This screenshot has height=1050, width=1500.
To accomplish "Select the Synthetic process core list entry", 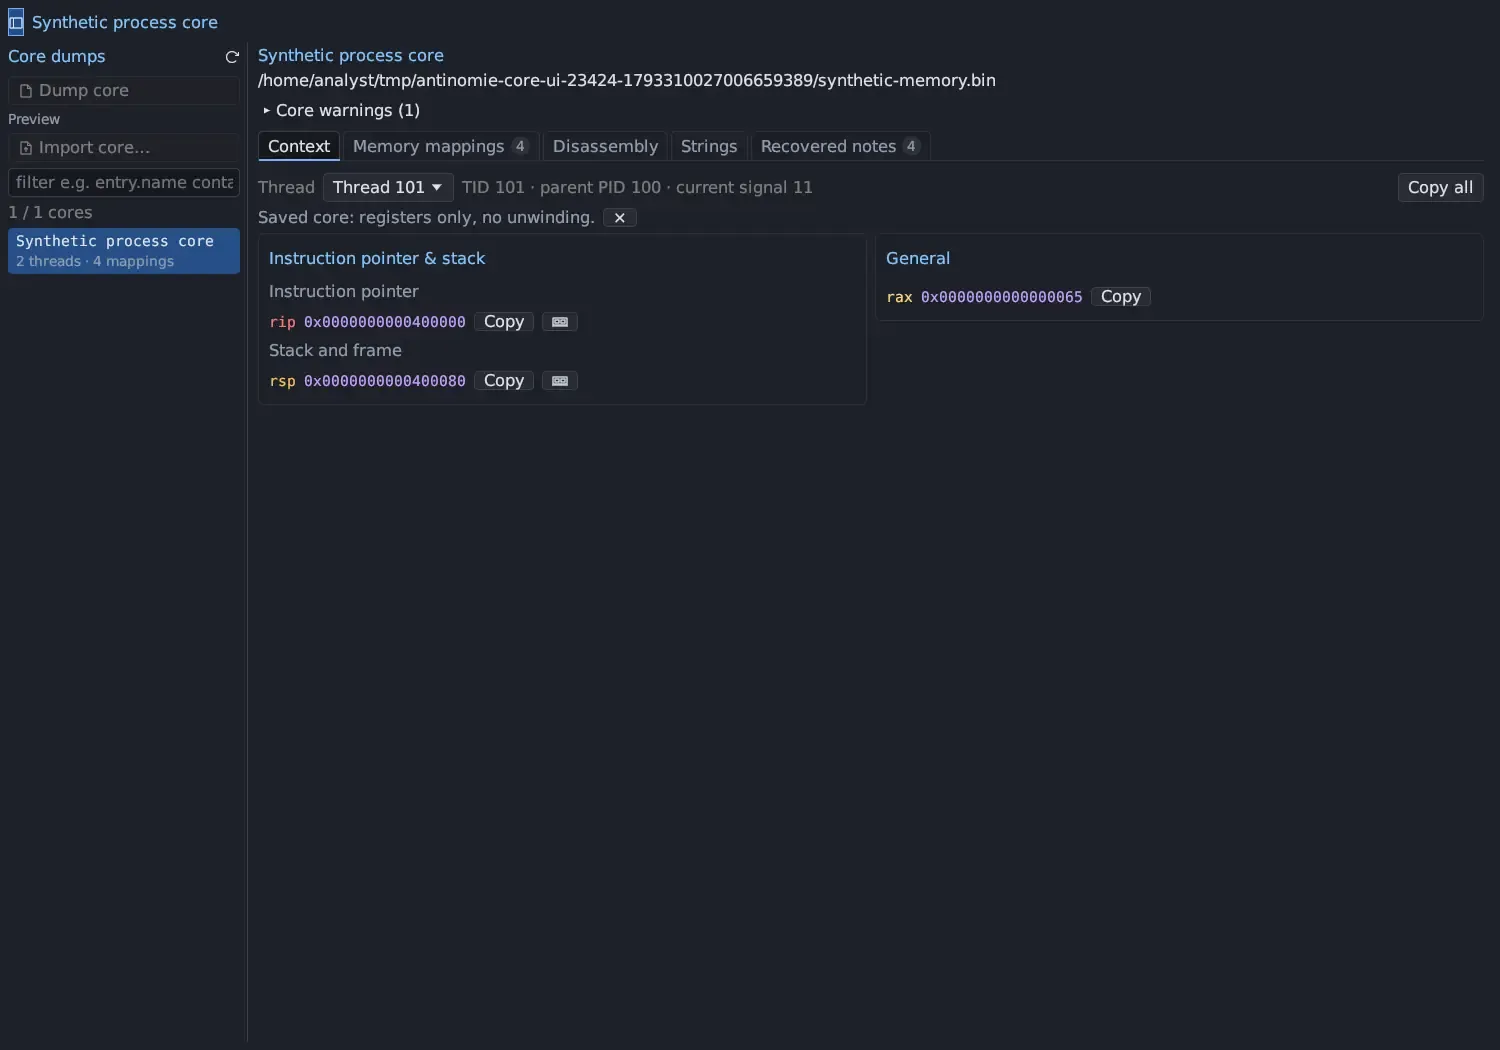I will pos(124,251).
